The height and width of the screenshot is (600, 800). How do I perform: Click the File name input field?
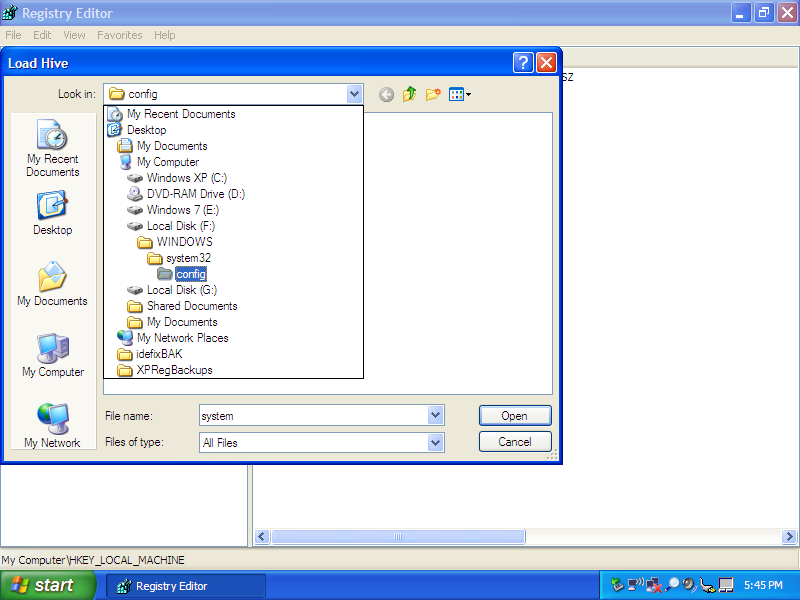click(x=314, y=416)
